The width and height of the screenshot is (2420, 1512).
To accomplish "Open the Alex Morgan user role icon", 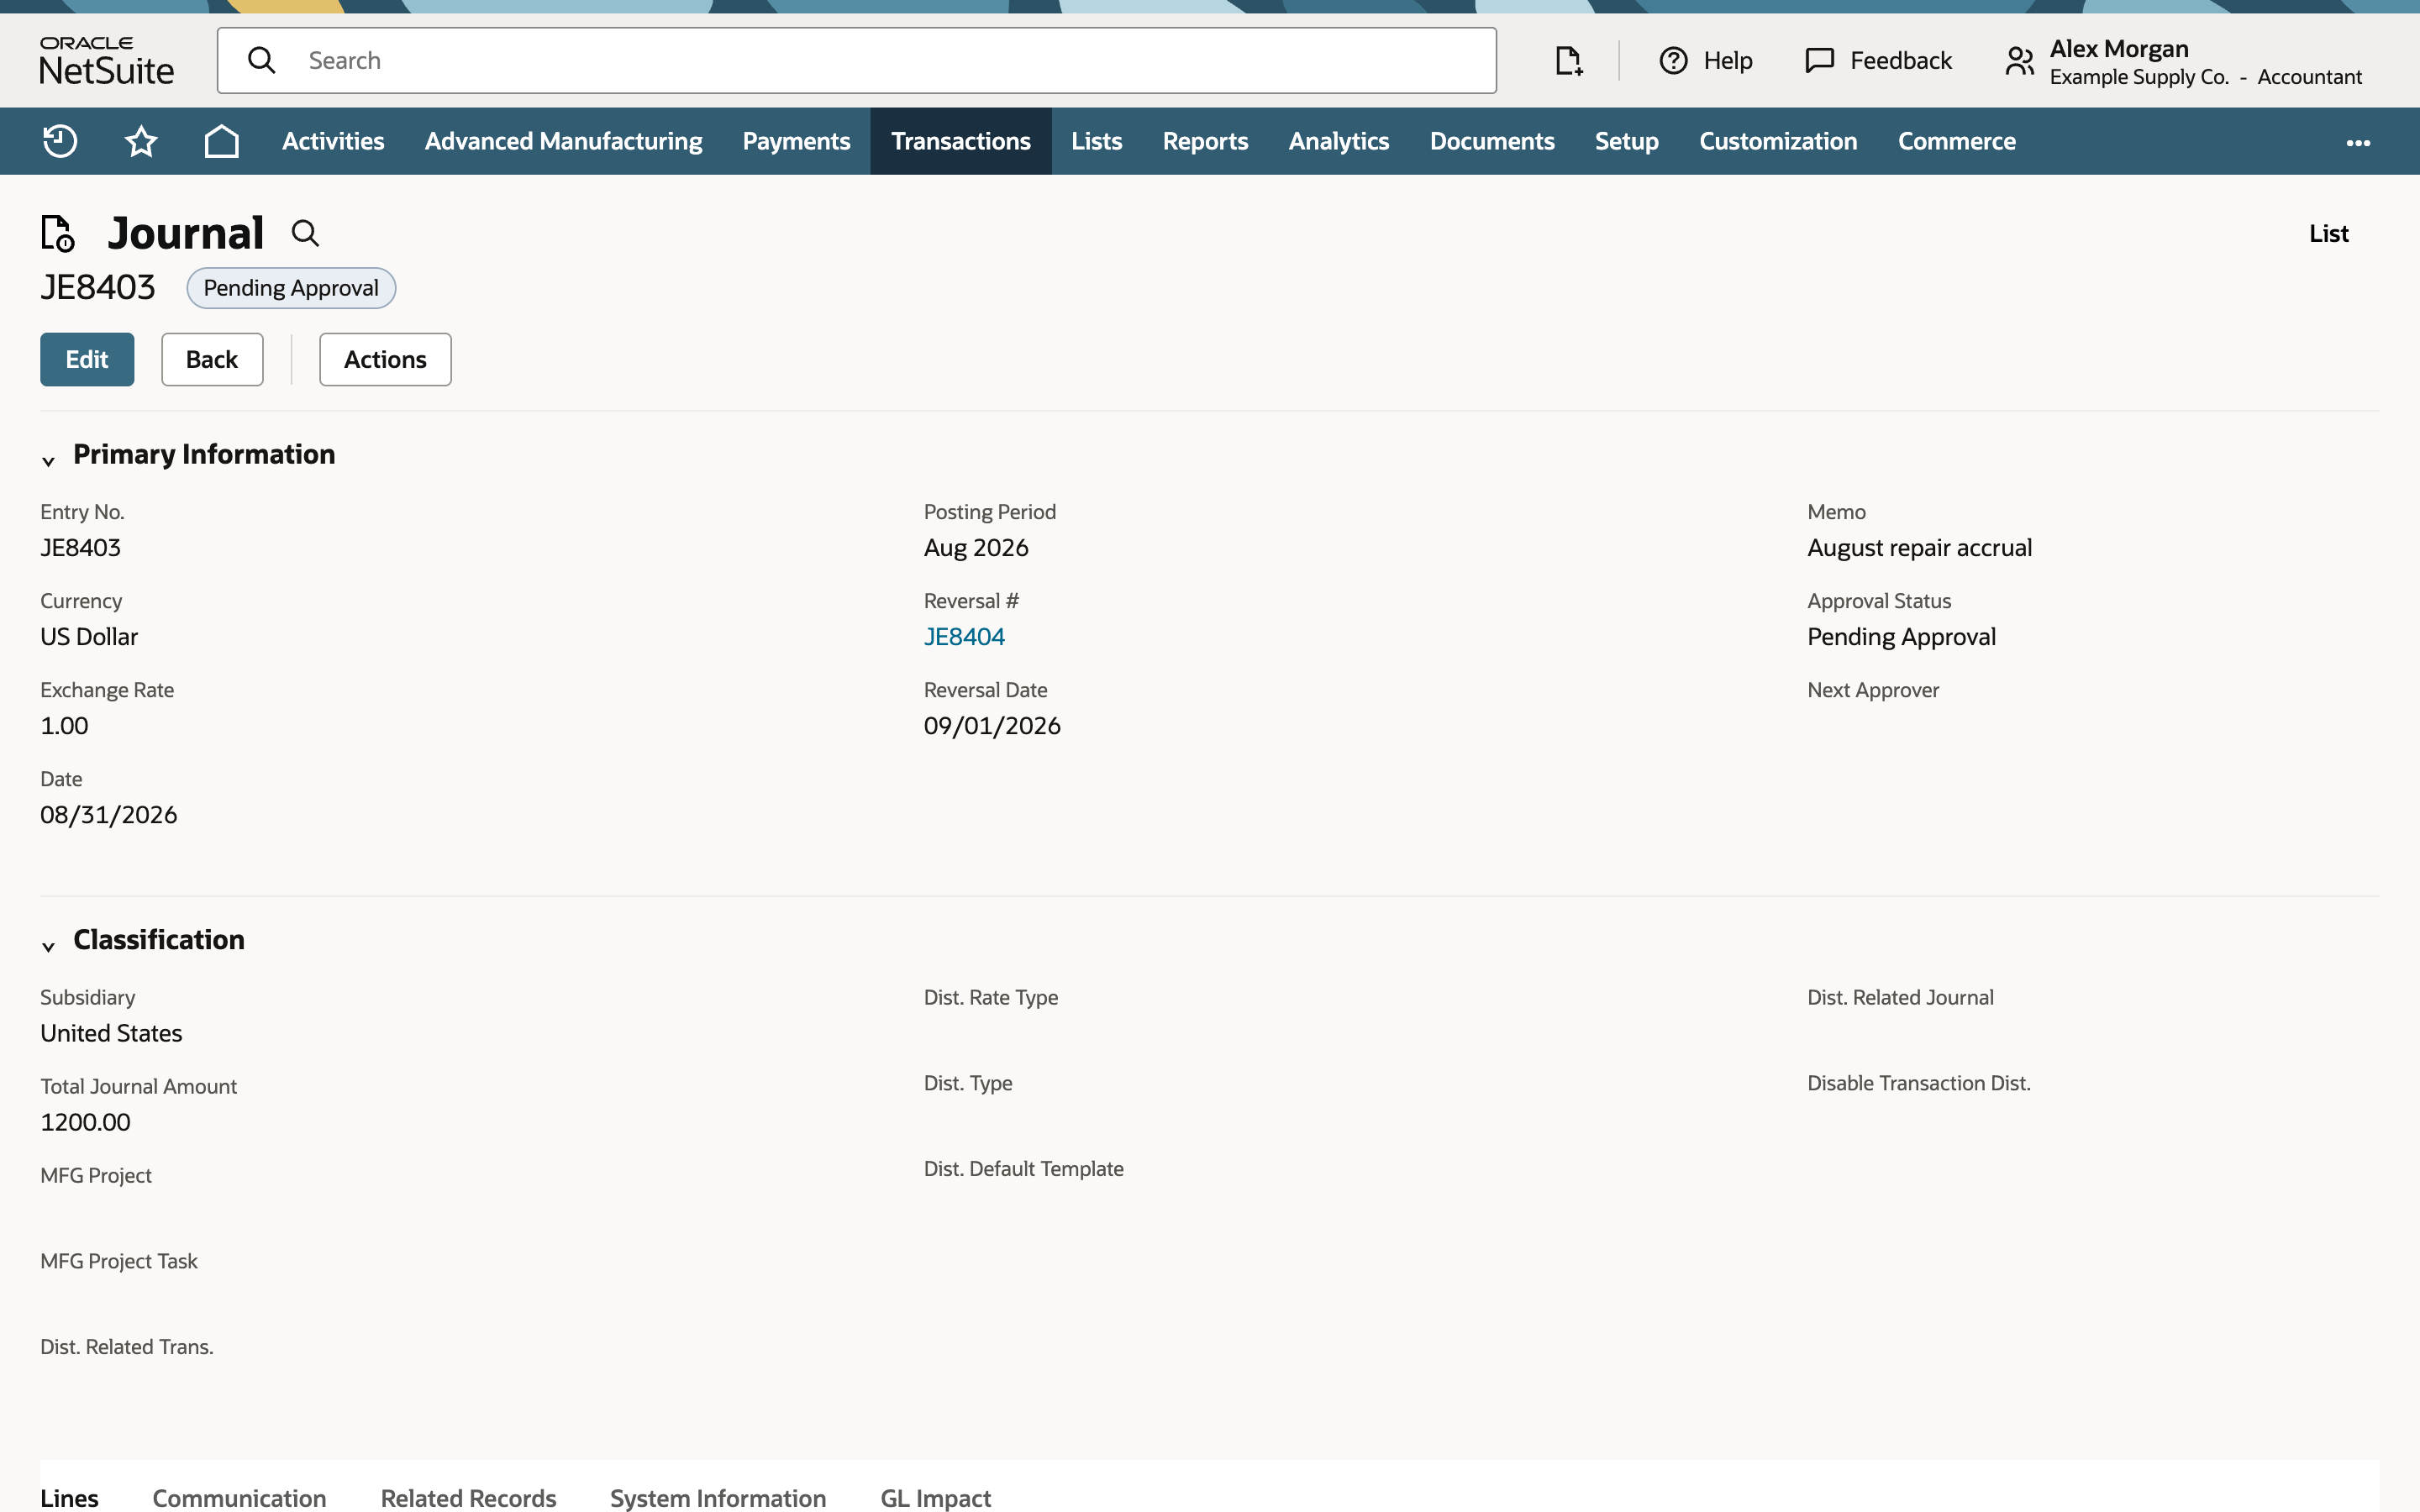I will click(x=2019, y=61).
